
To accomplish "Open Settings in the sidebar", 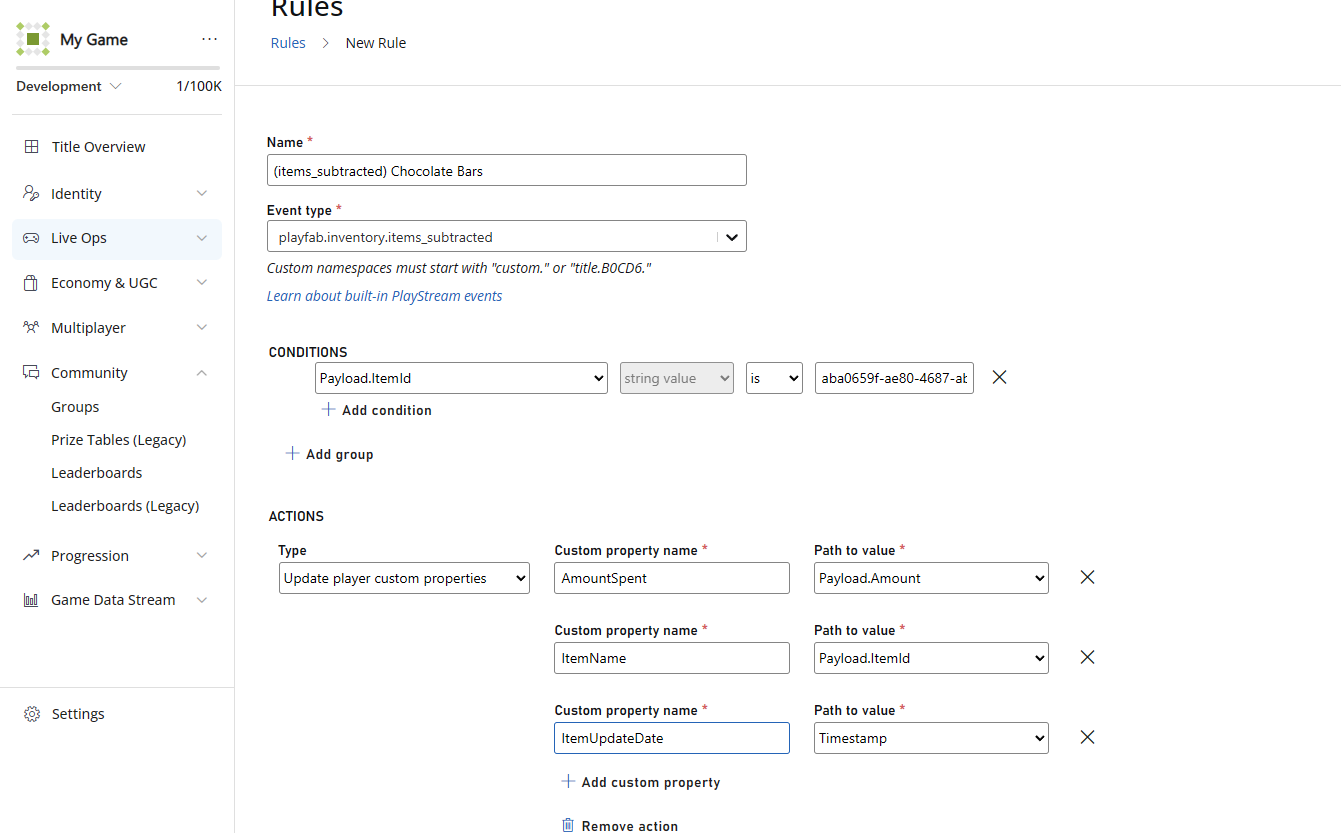I will 78,714.
